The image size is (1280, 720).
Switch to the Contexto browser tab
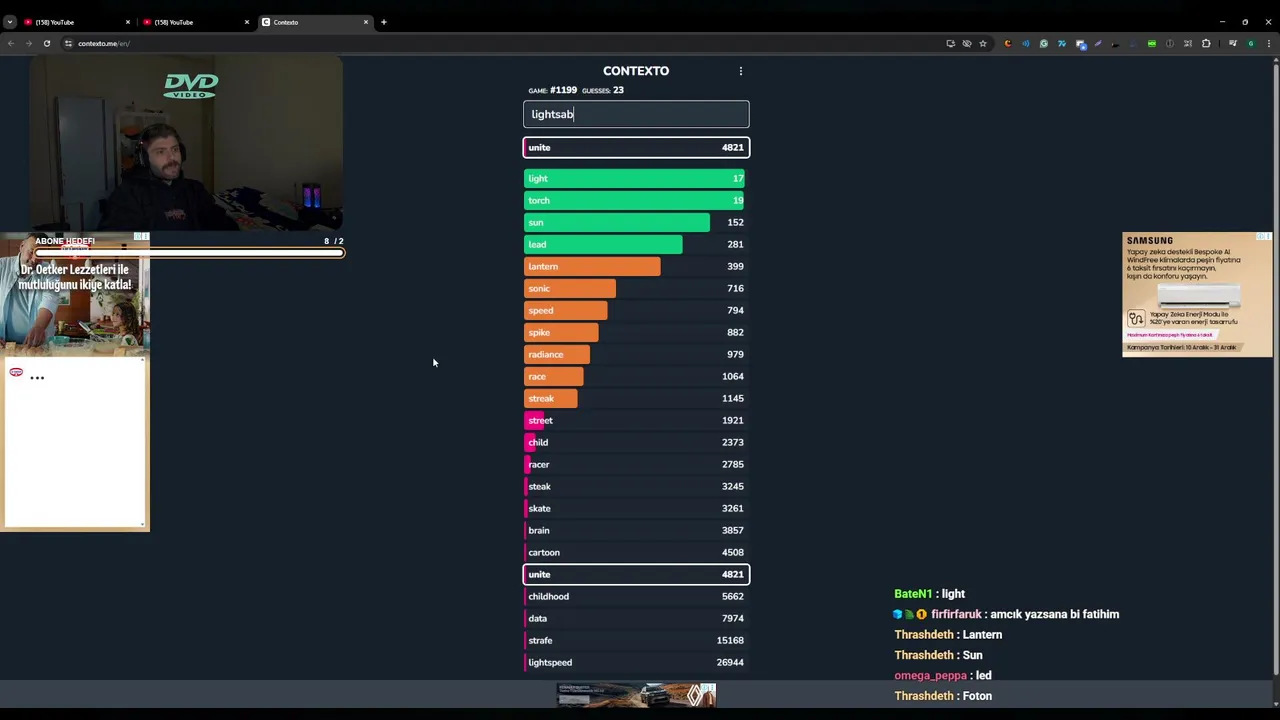click(315, 22)
